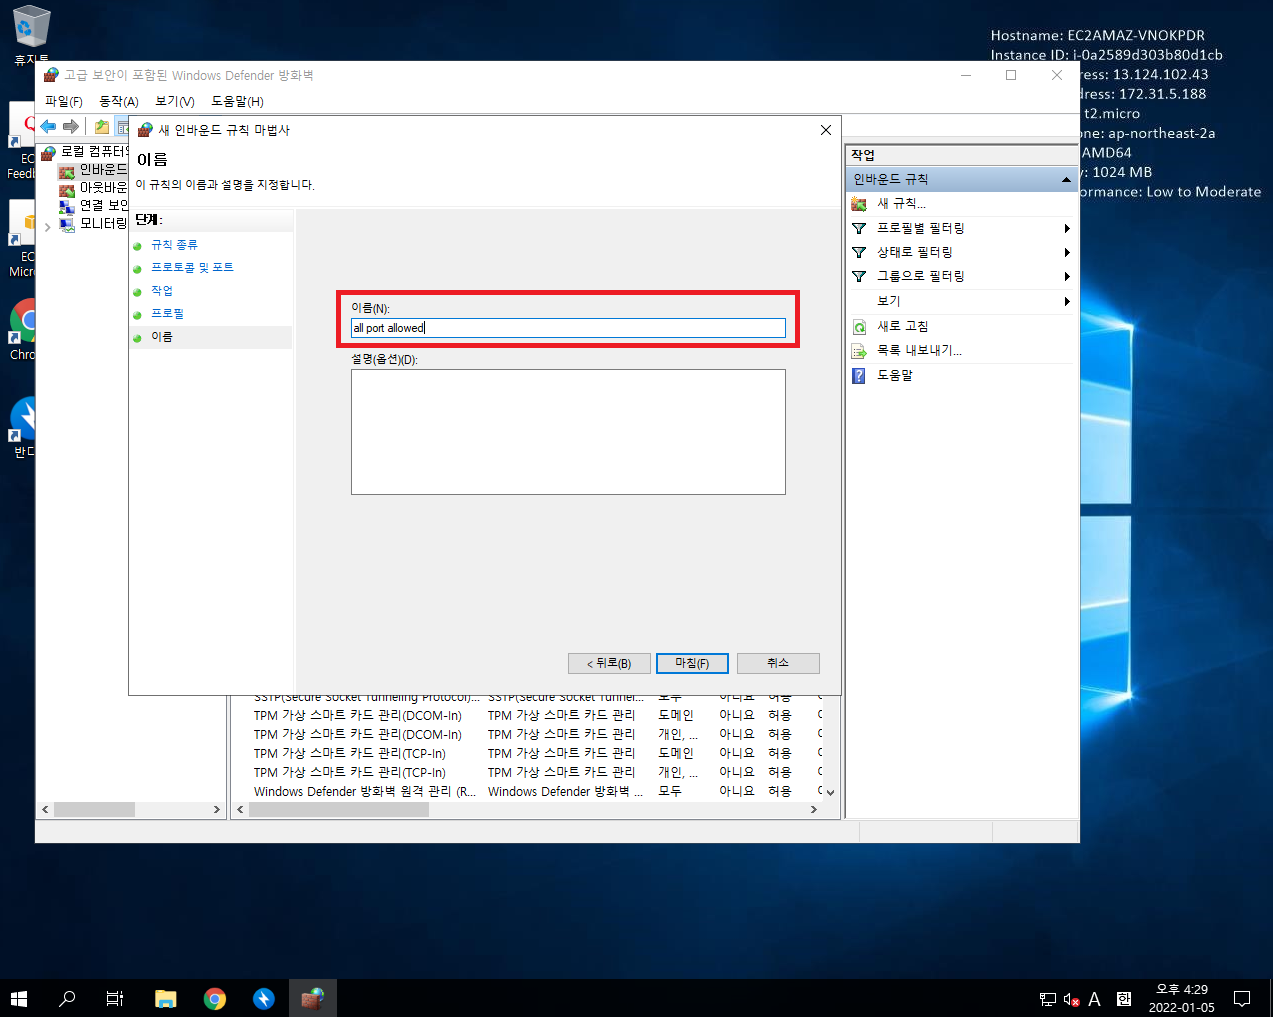The width and height of the screenshot is (1273, 1017).
Task: Open Task View on the taskbar
Action: 115,998
